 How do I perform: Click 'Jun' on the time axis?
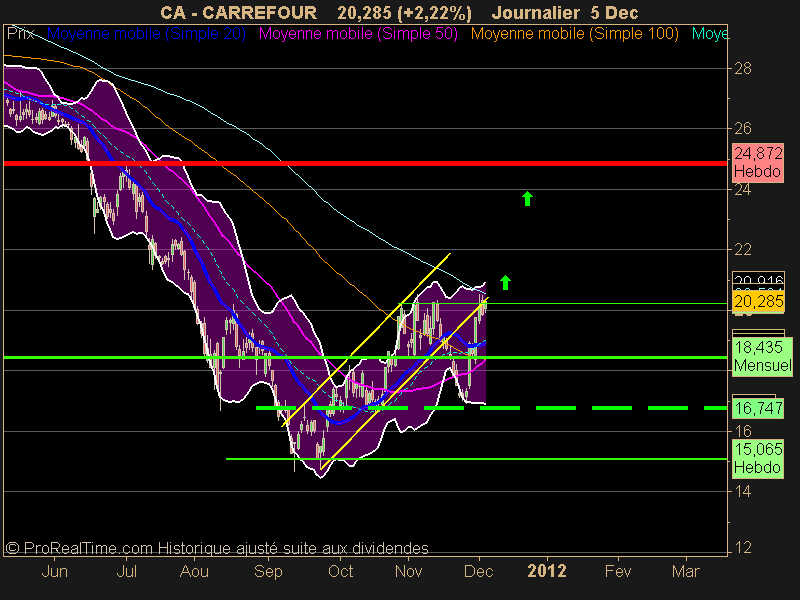click(54, 571)
